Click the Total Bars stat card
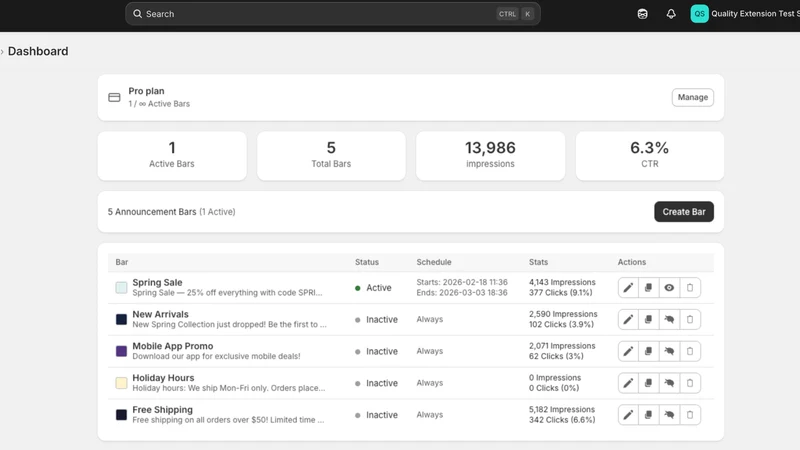 (331, 156)
